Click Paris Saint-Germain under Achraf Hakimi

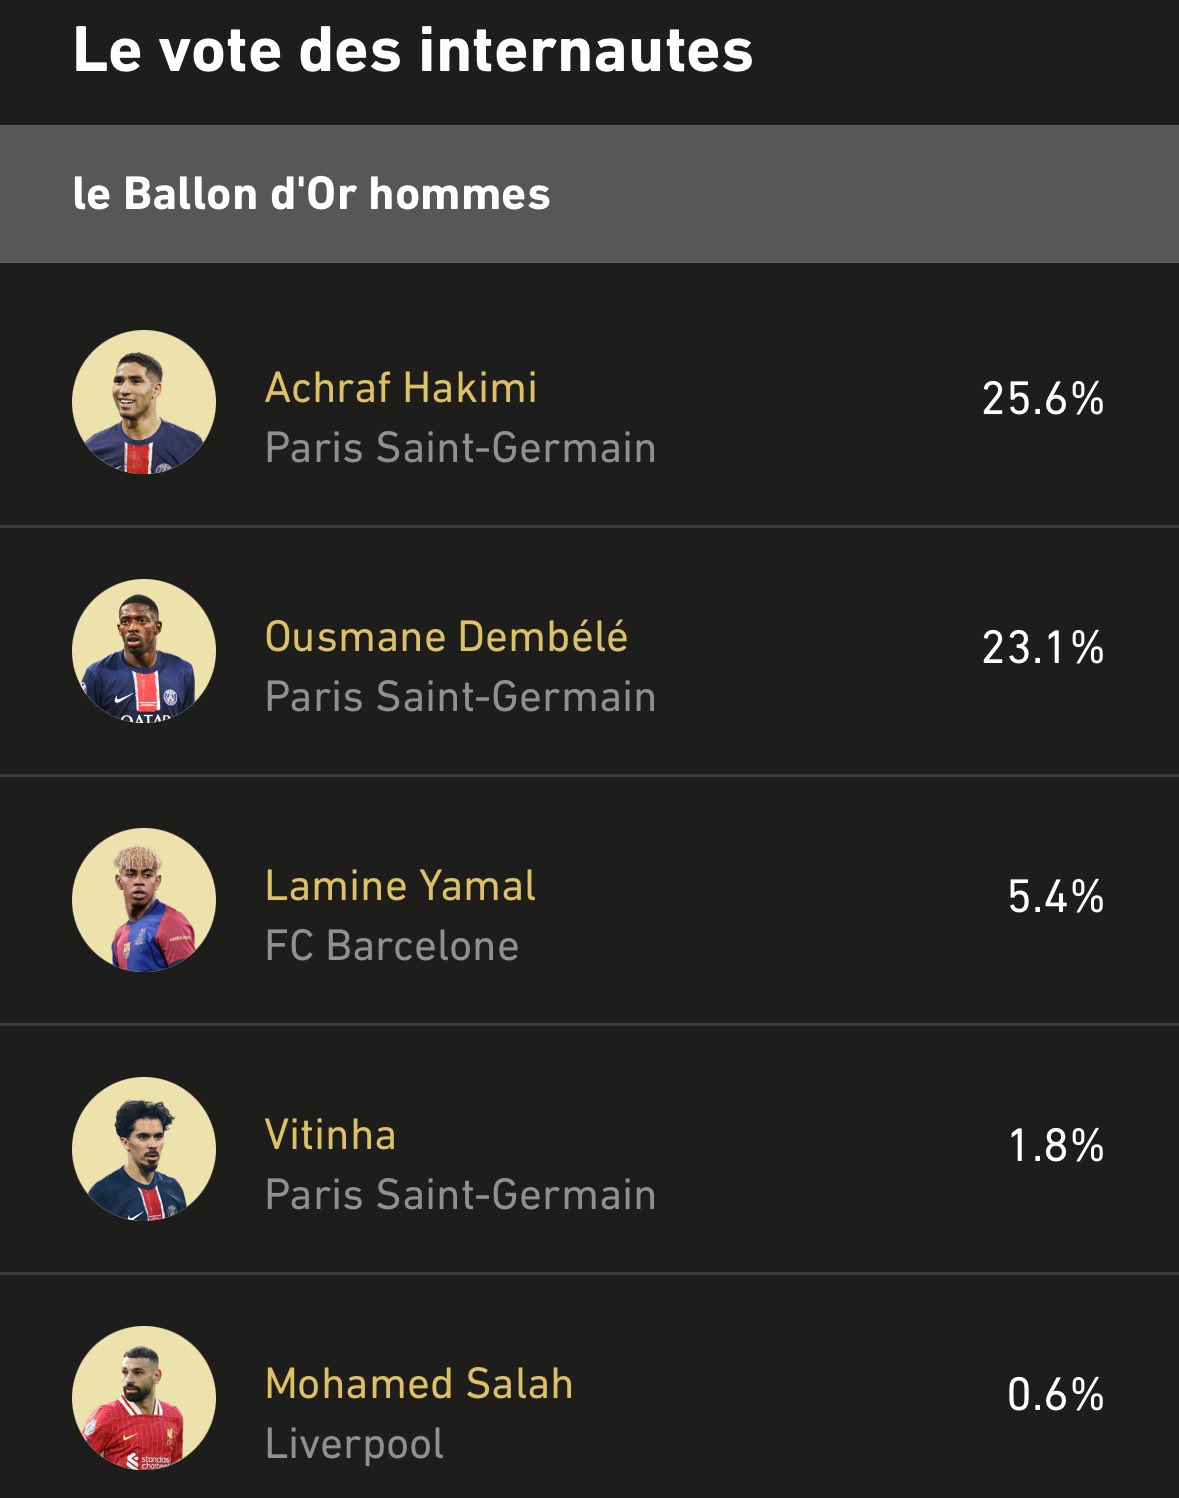click(460, 448)
